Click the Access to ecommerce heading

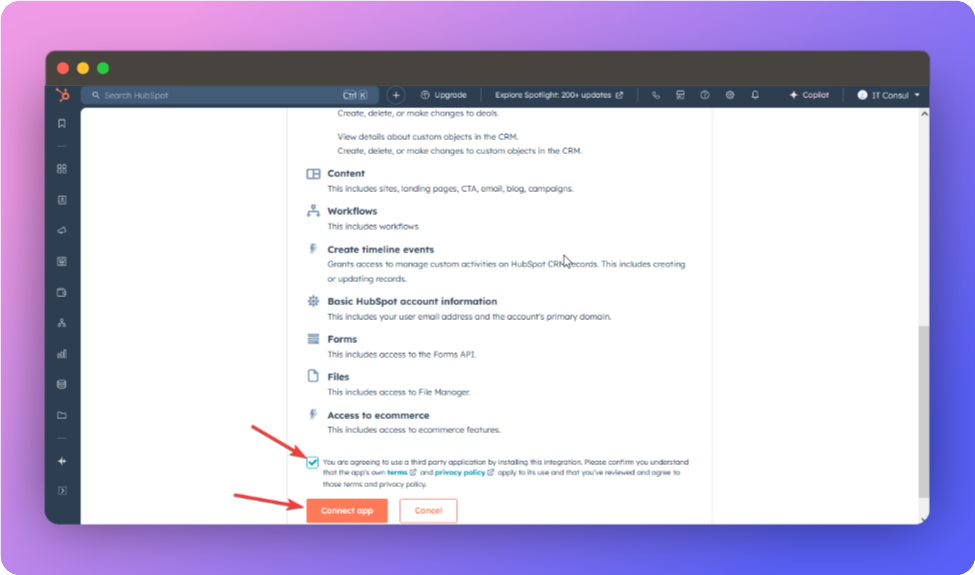pyautogui.click(x=378, y=415)
